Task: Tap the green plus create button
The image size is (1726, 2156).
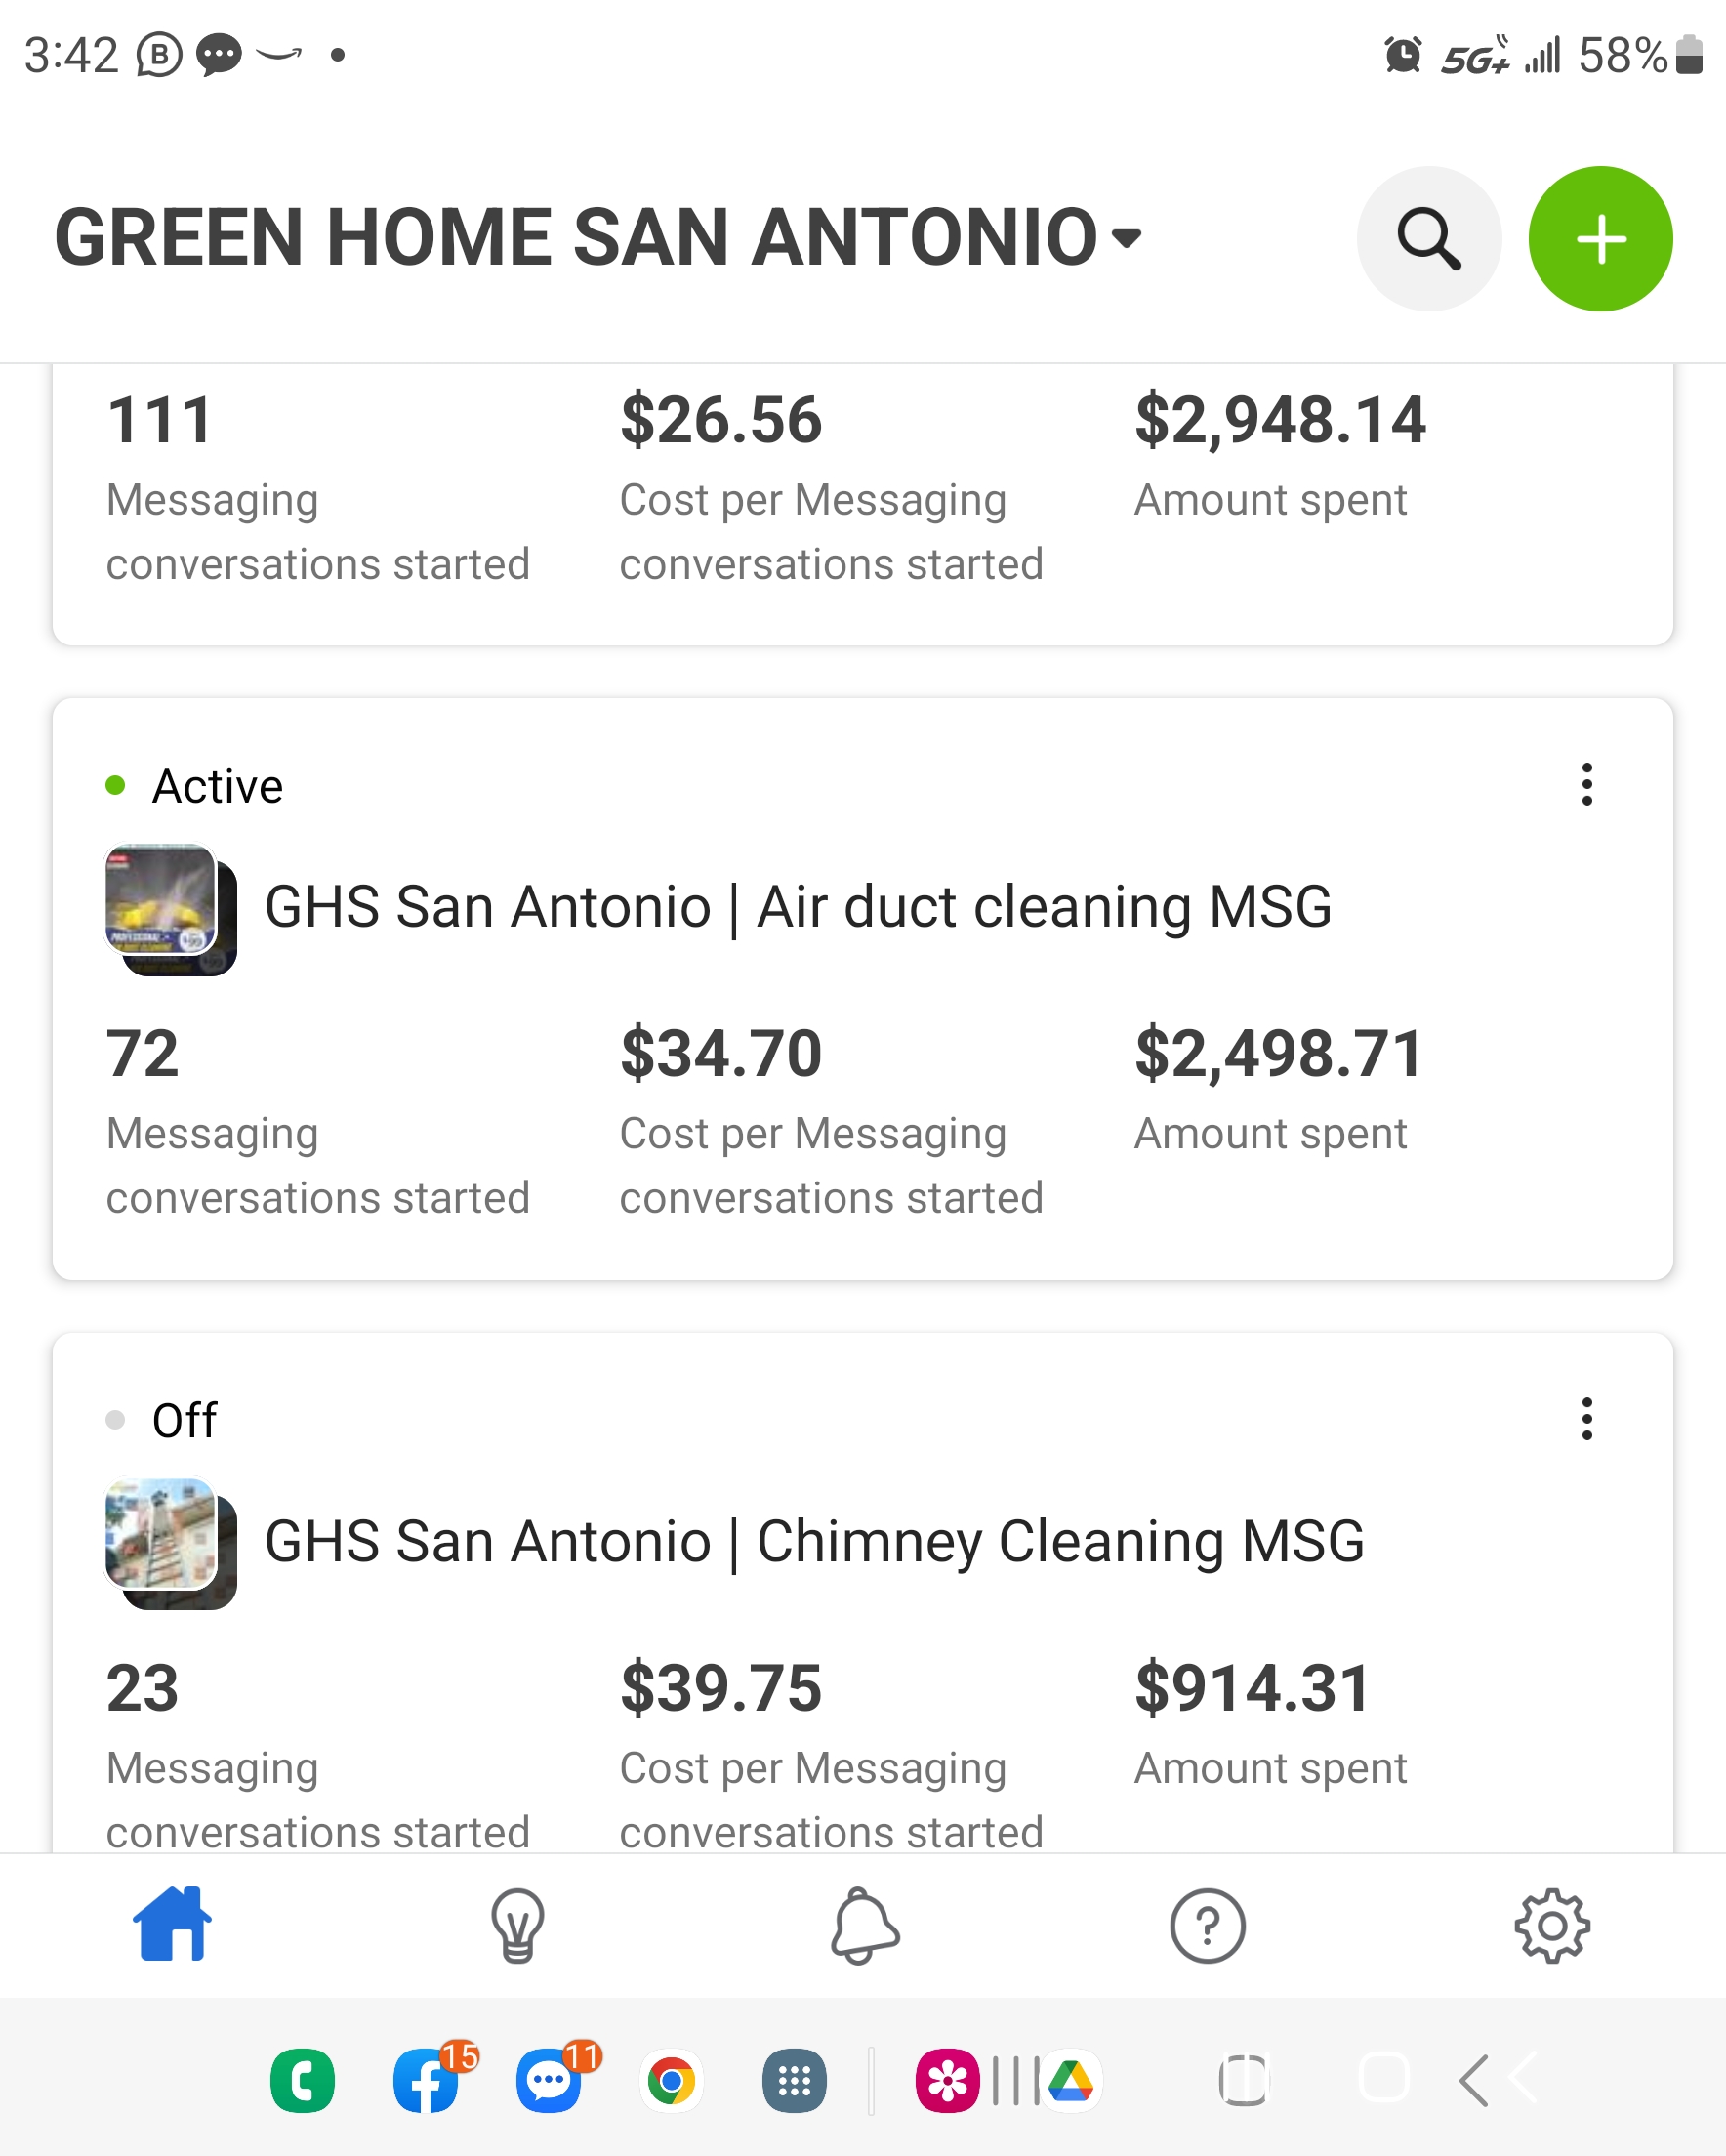Action: coord(1600,239)
